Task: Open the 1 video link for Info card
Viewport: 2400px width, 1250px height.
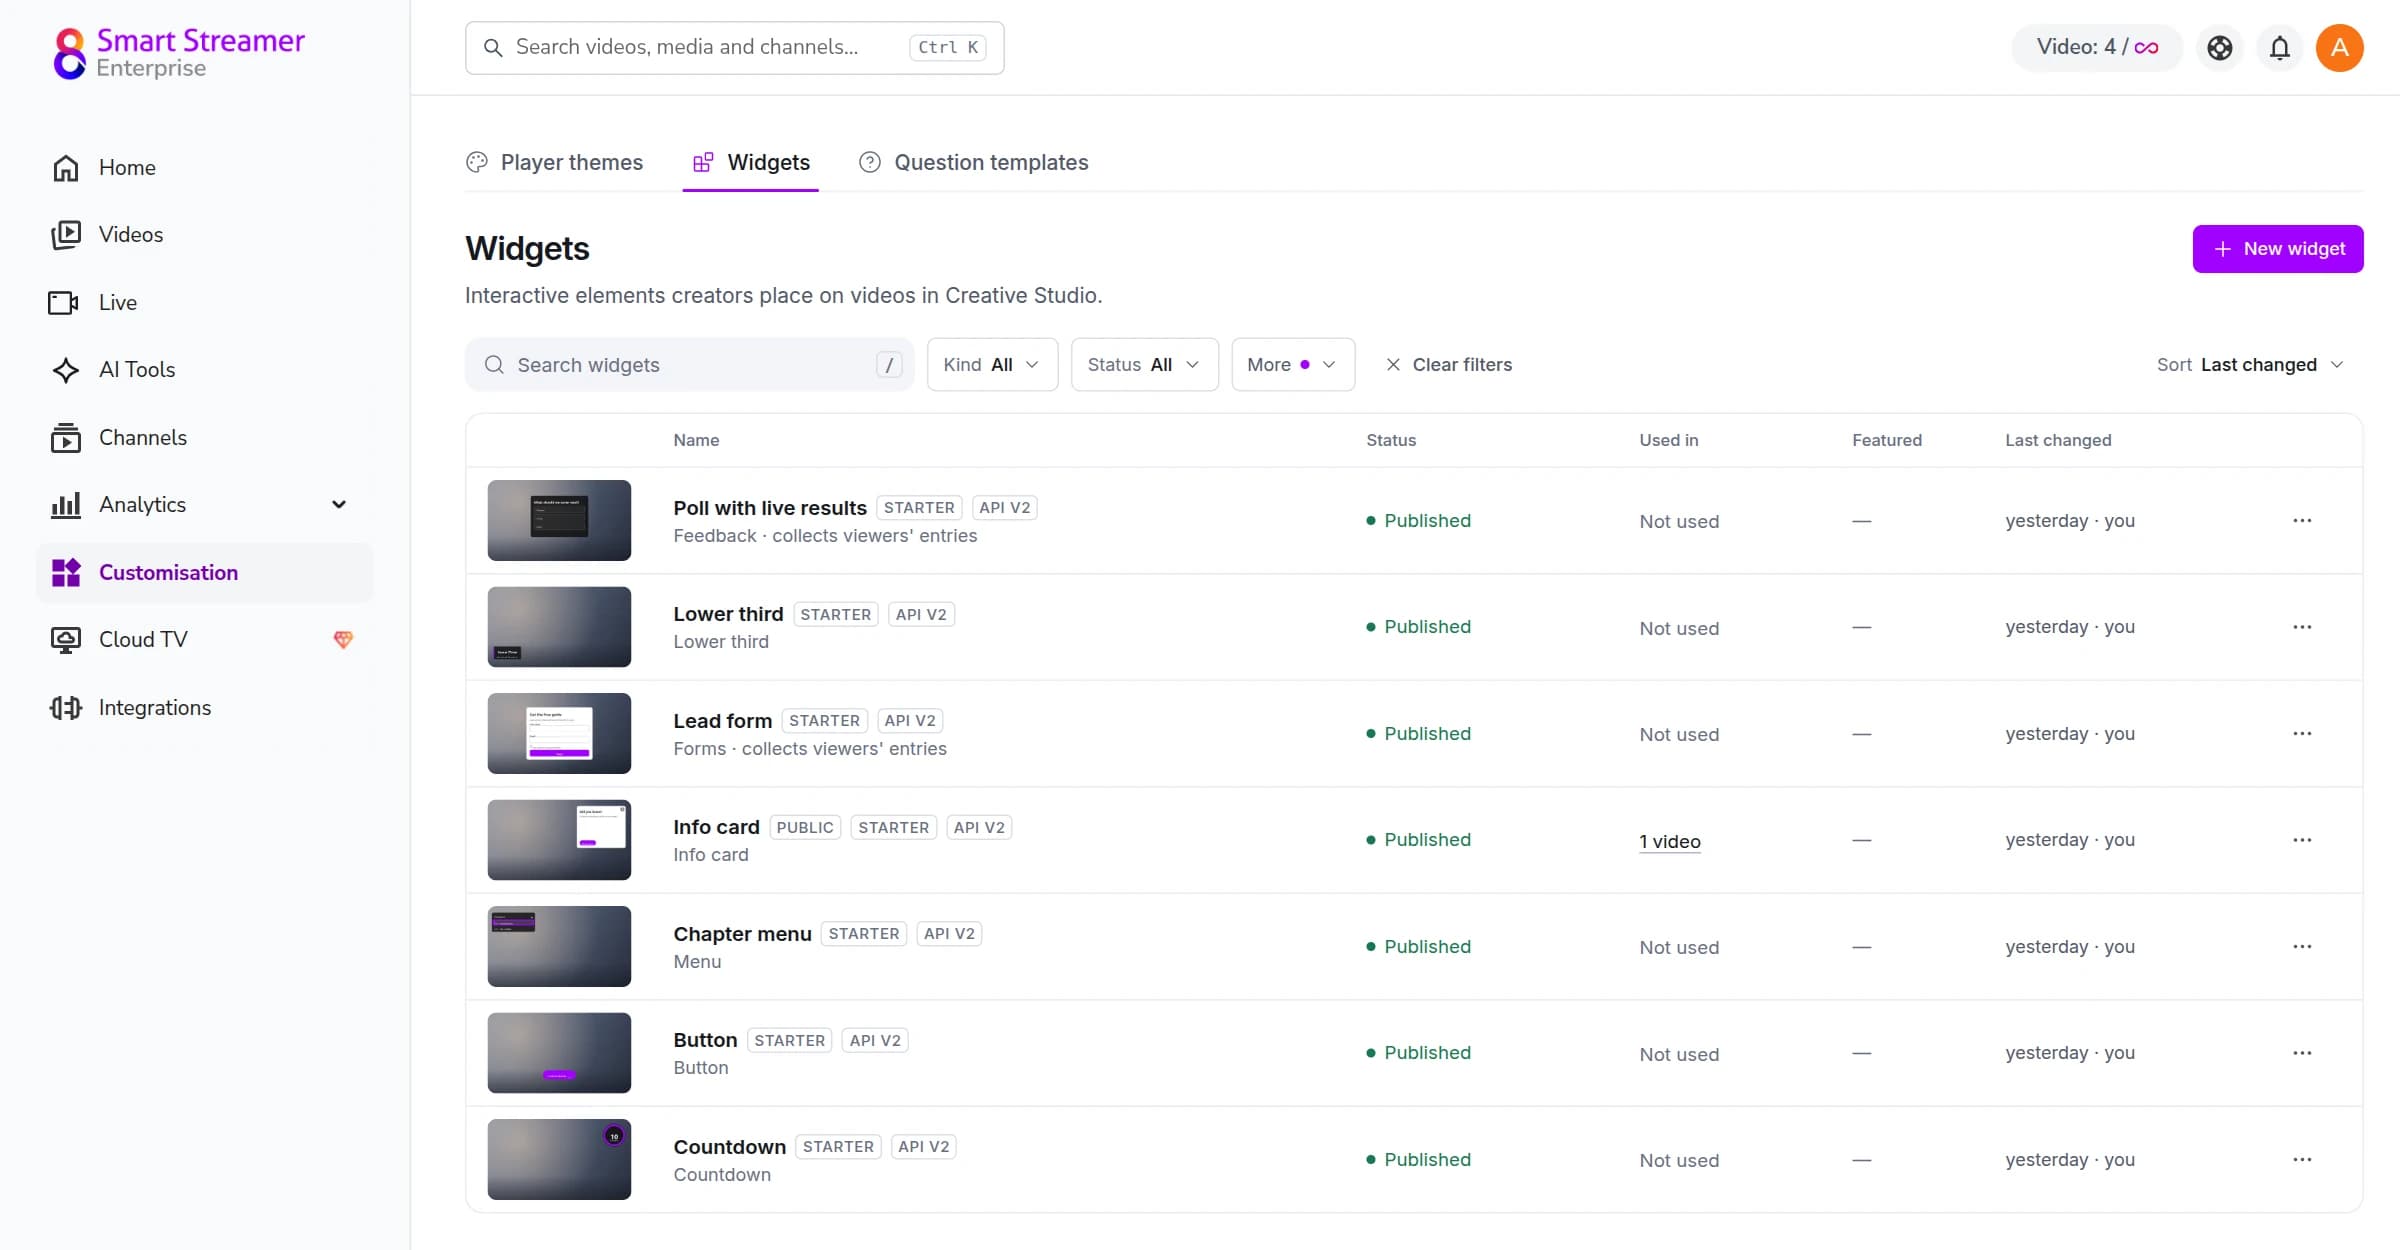Action: (1669, 841)
